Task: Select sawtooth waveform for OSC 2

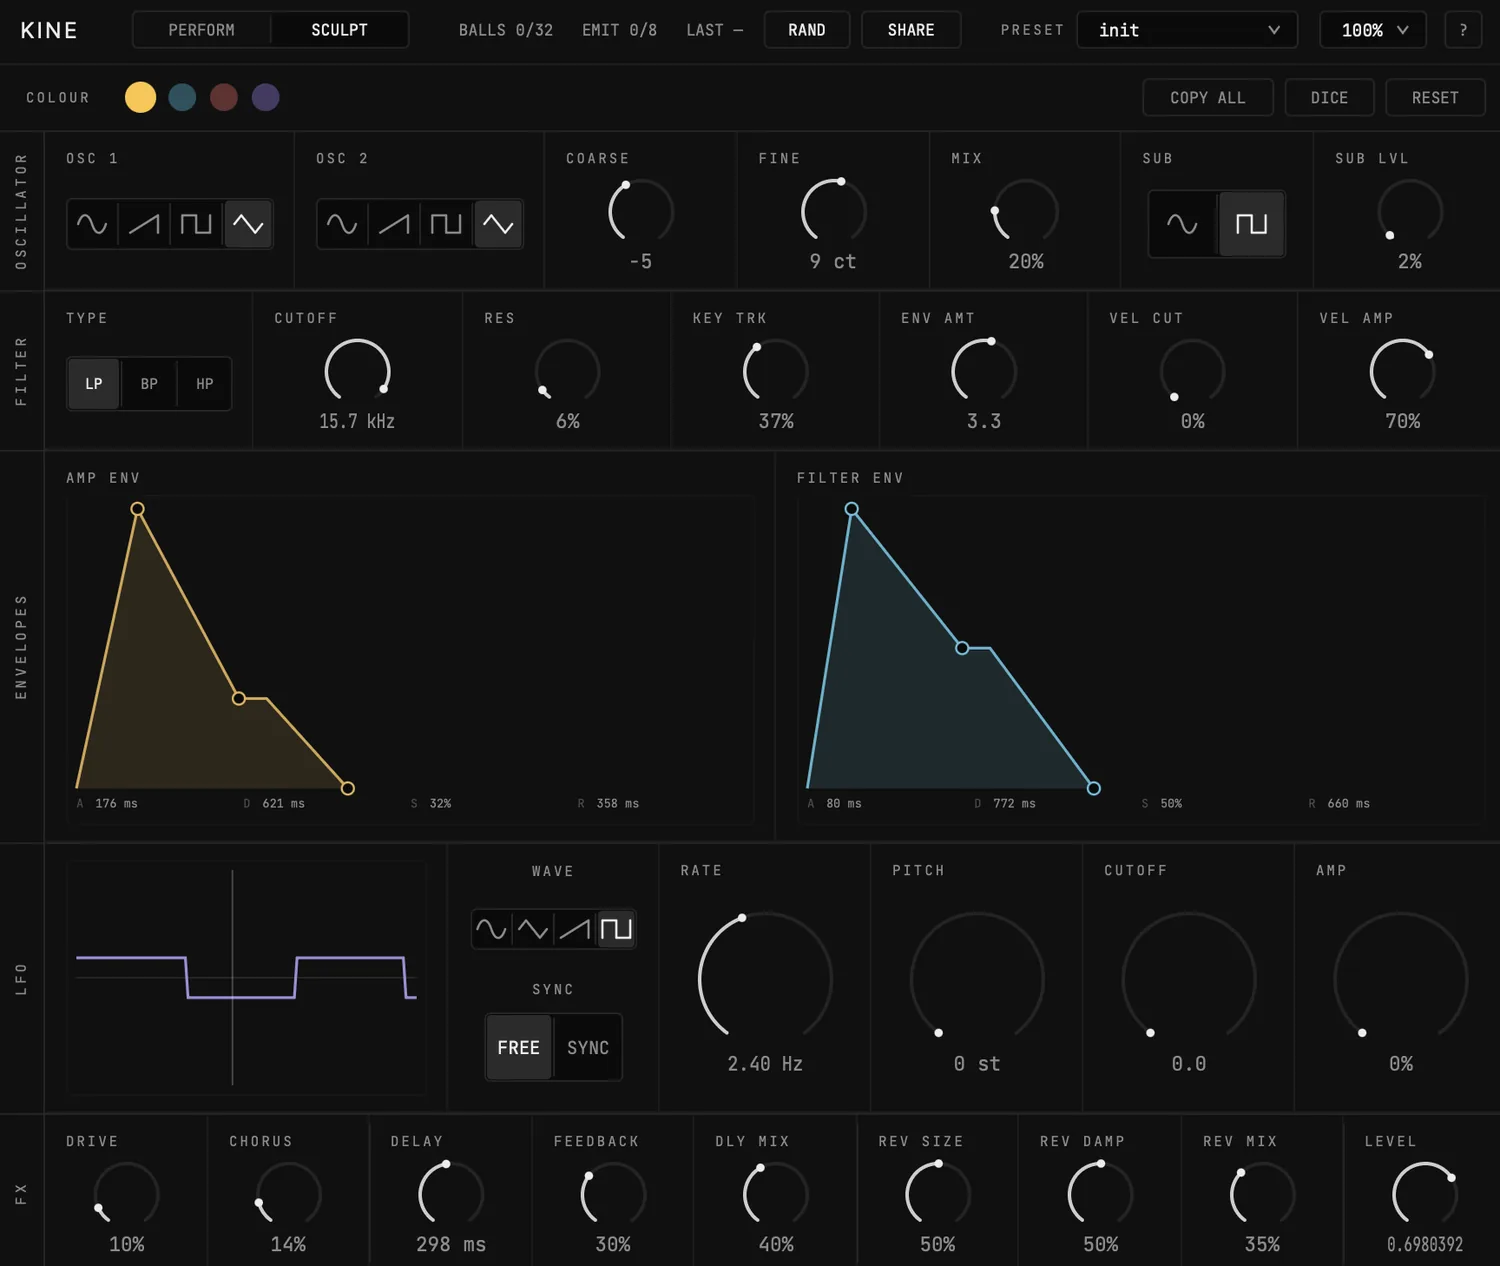Action: [394, 224]
